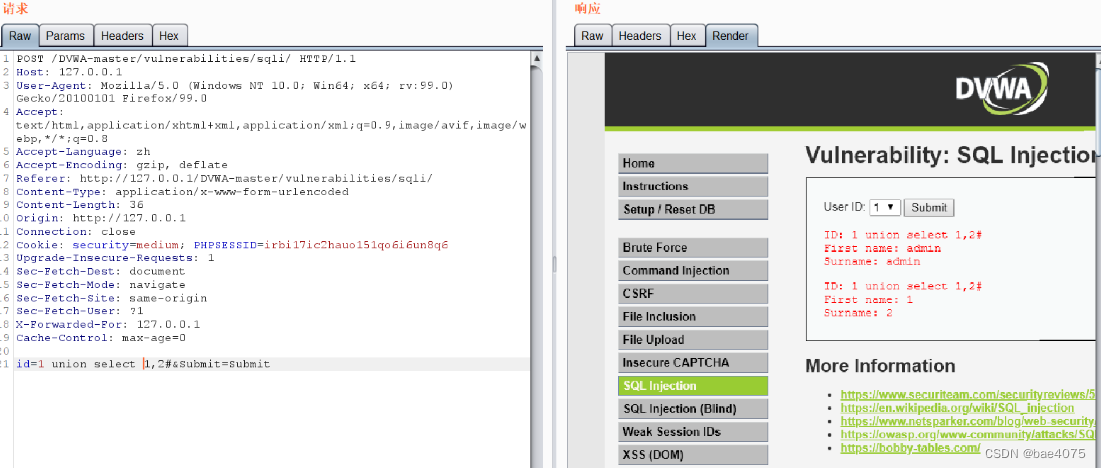
Task: Open the bobby-tables.com link
Action: pos(910,448)
